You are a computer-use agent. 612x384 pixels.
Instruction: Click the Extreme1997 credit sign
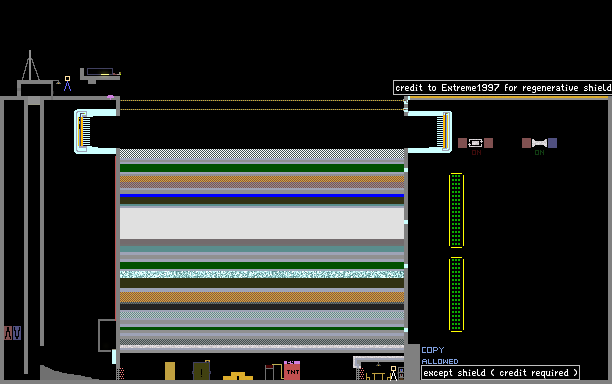coord(502,88)
